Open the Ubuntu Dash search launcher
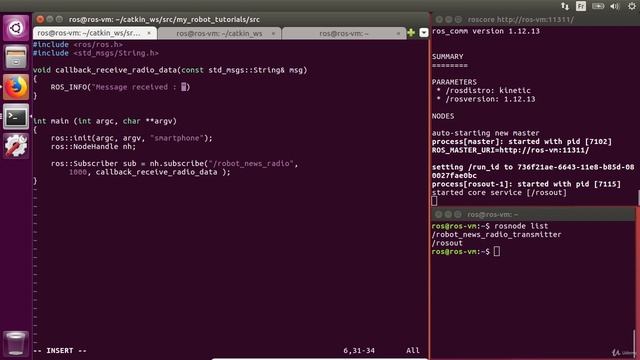Image resolution: width=640 pixels, height=360 pixels. [16, 28]
